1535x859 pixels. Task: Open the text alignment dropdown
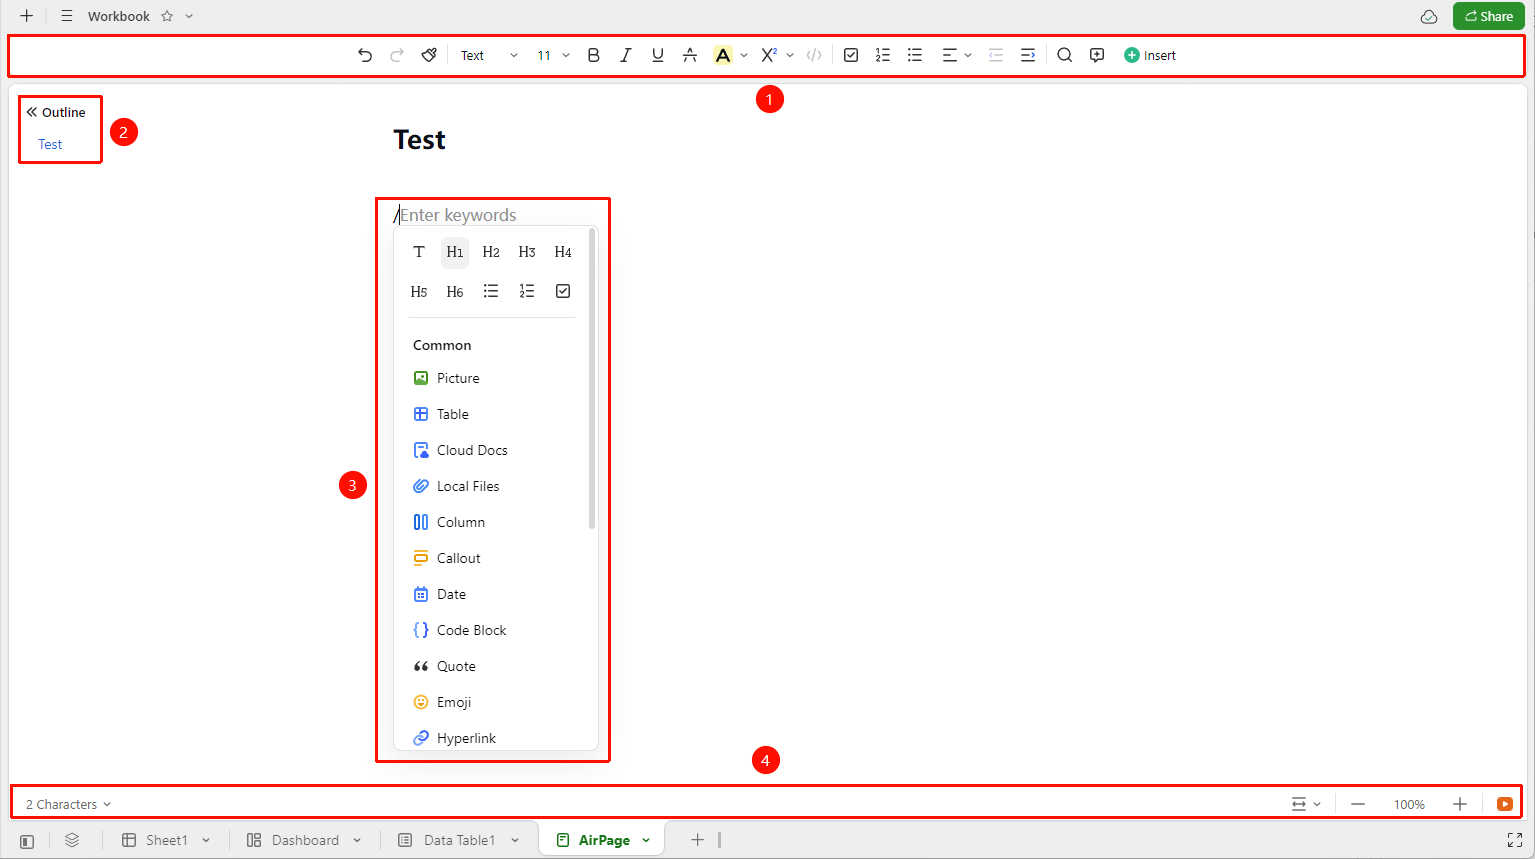pyautogui.click(x=957, y=55)
